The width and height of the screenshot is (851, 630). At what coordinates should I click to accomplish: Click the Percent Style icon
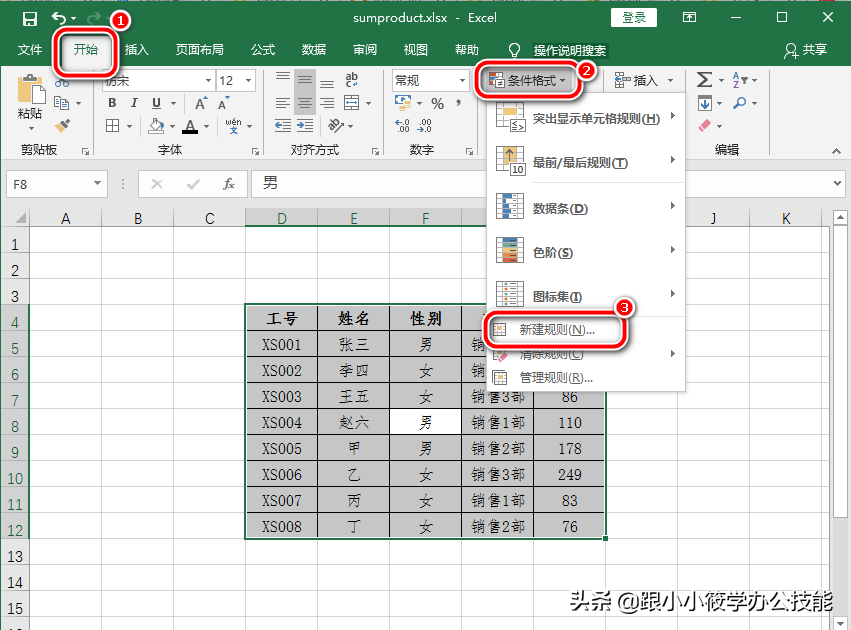pos(437,103)
